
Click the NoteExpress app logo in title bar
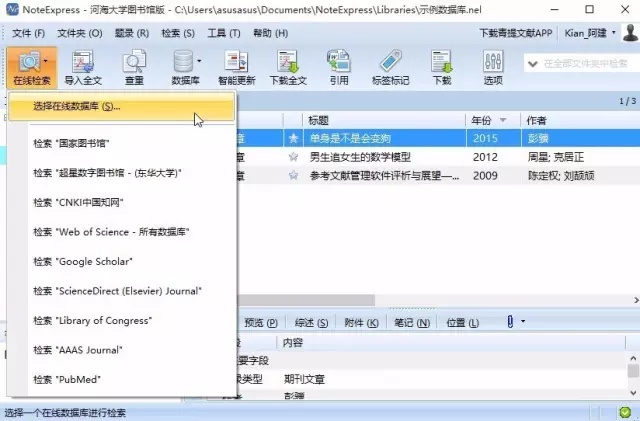pos(12,9)
